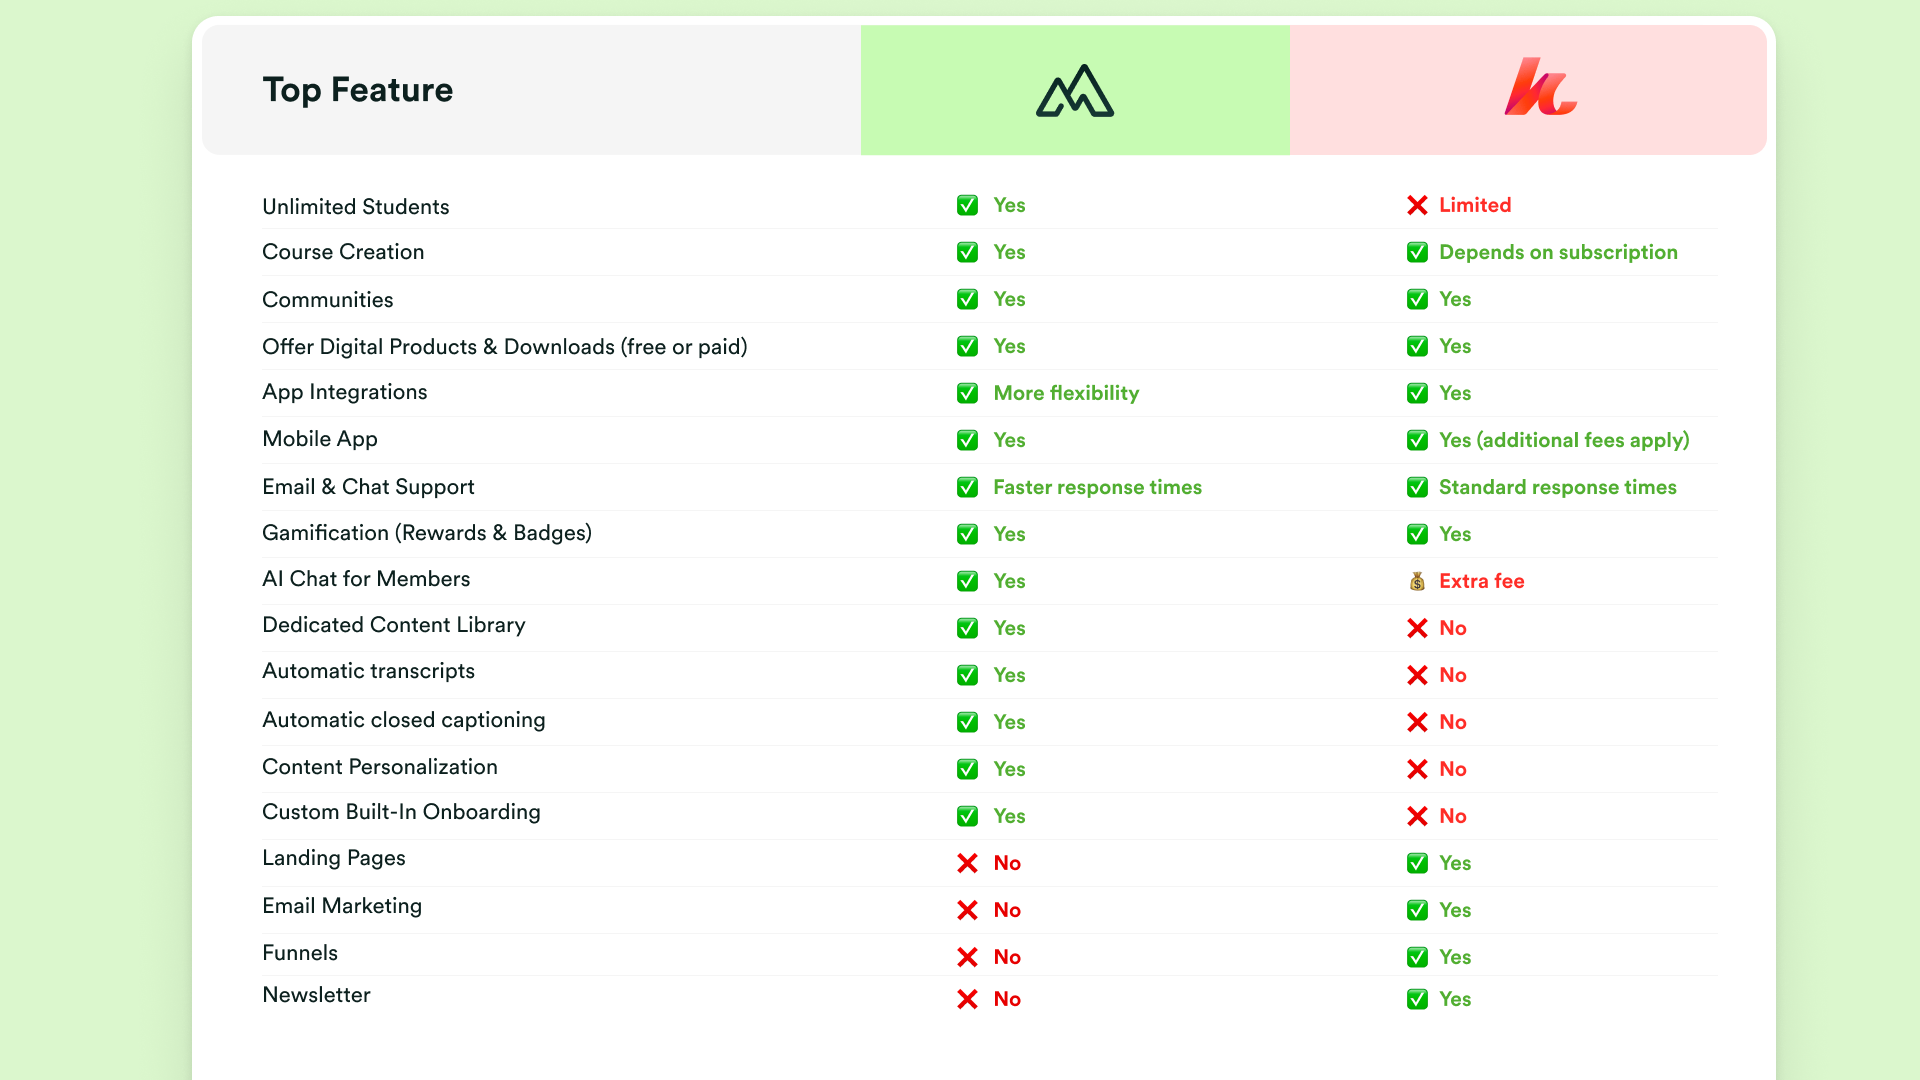The width and height of the screenshot is (1920, 1080).
Task: Click the Gamification (Rewards & Badges) label
Action: point(427,533)
